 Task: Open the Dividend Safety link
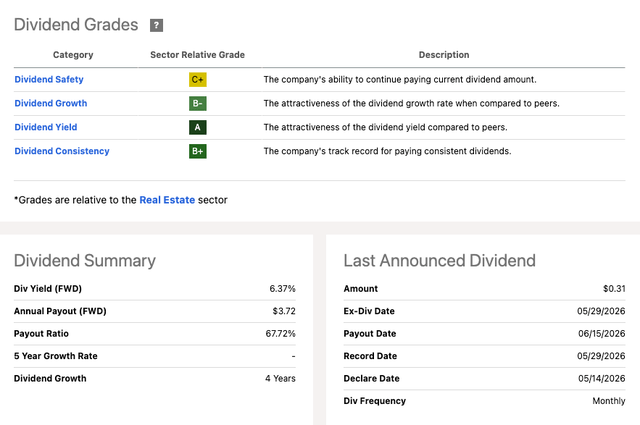pyautogui.click(x=49, y=79)
